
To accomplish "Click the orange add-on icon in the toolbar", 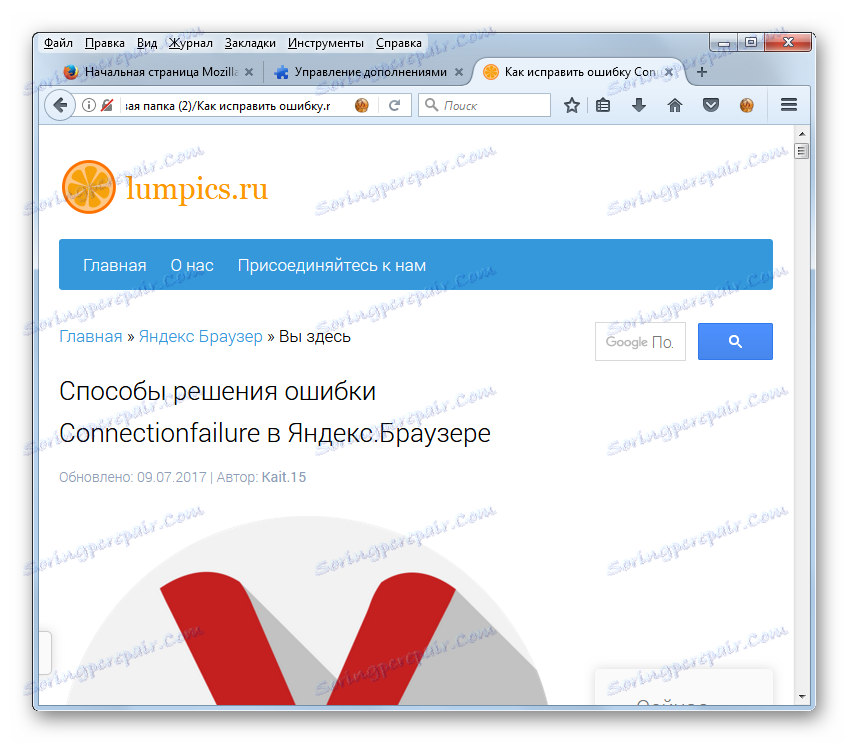I will 747,105.
